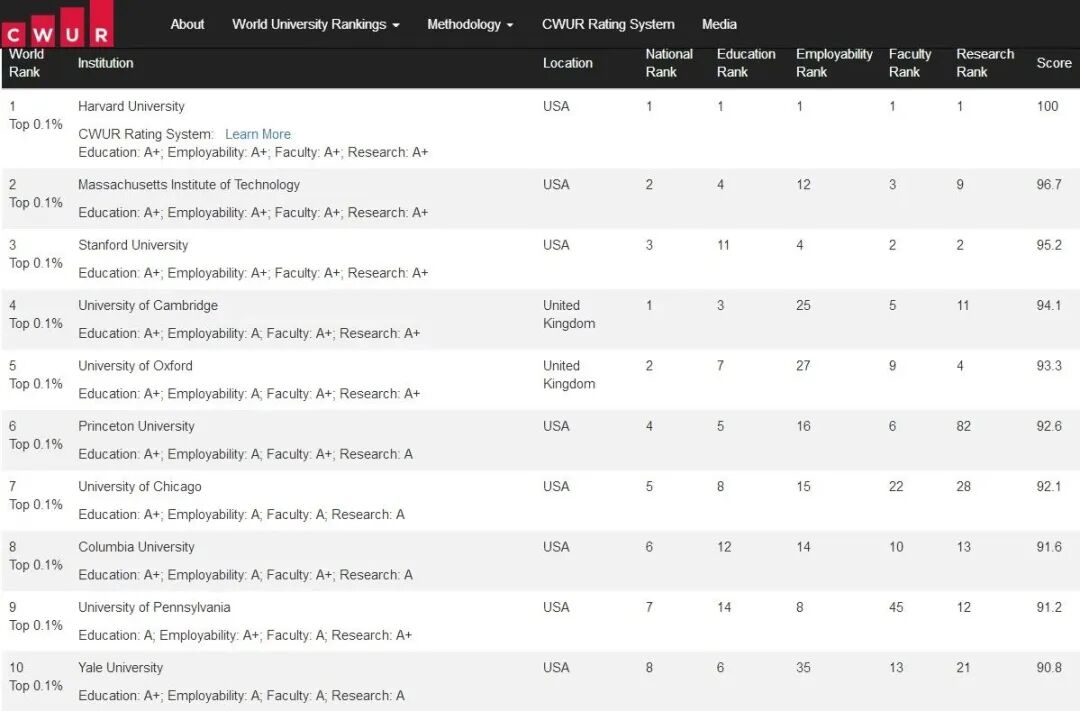1080x711 pixels.
Task: Click Cambridge's United Kingdom location
Action: tap(569, 314)
